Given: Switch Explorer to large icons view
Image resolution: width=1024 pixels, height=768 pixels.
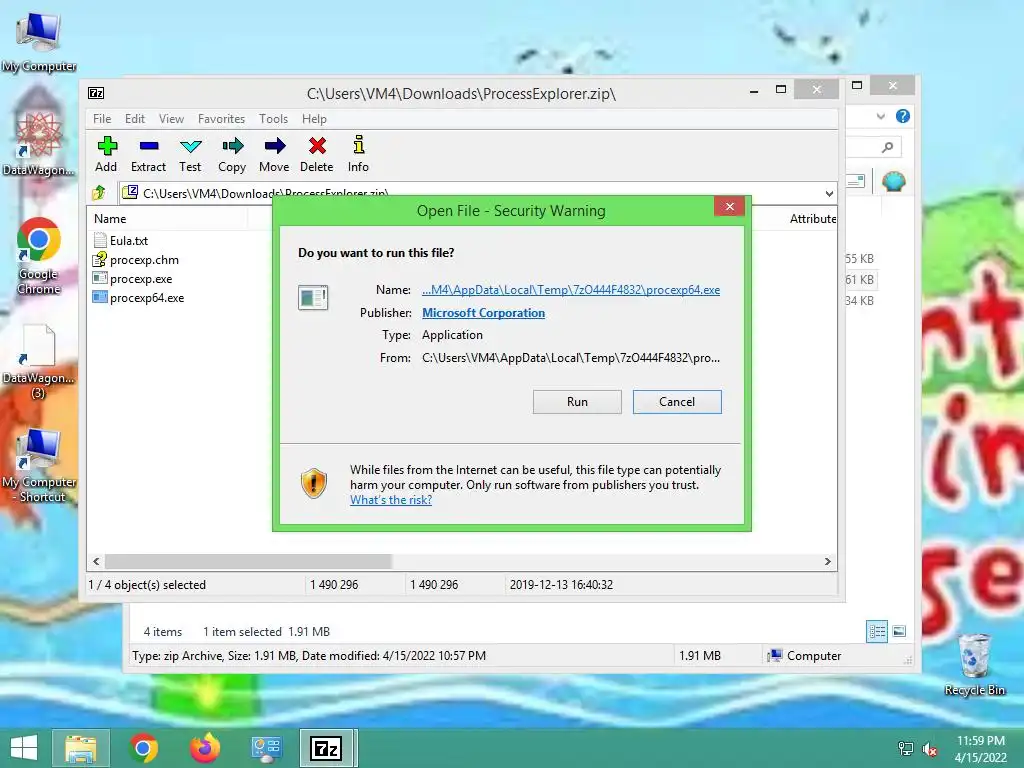Looking at the screenshot, I should tap(899, 631).
